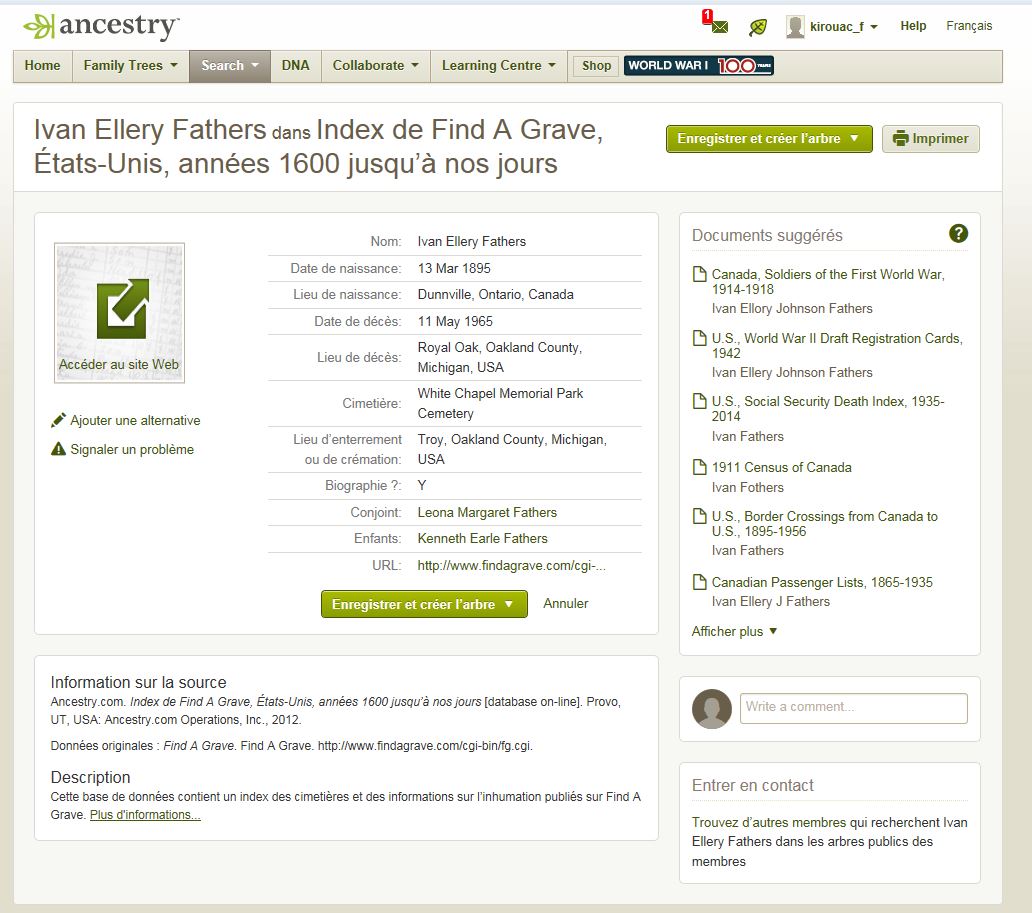The width and height of the screenshot is (1032, 913).
Task: Open the Shop link
Action: [596, 66]
